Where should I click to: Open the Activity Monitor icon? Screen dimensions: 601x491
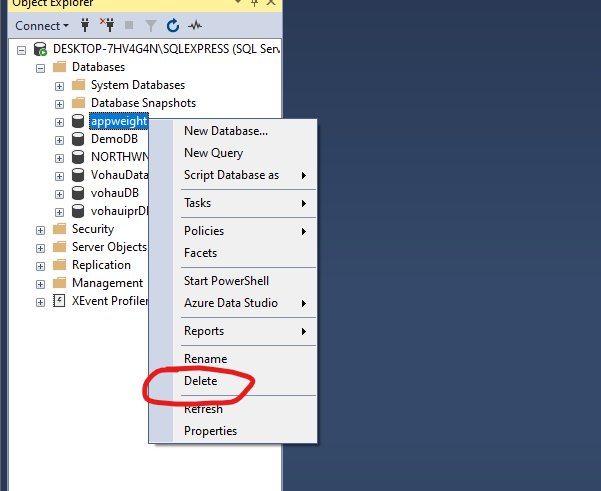coord(195,25)
